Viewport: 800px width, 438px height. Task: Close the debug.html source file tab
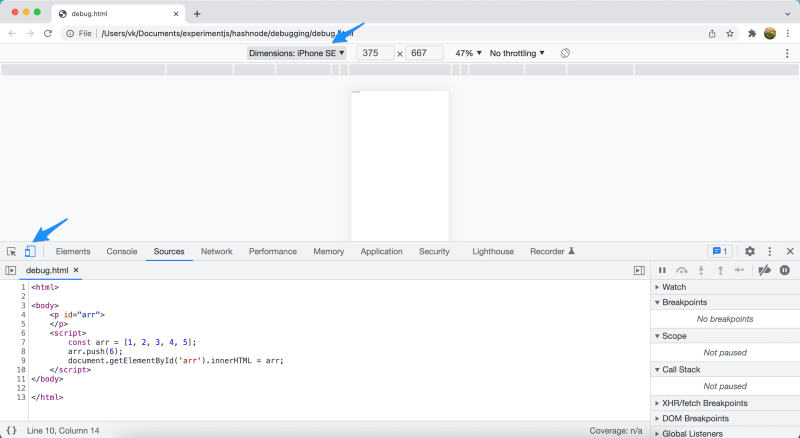76,270
